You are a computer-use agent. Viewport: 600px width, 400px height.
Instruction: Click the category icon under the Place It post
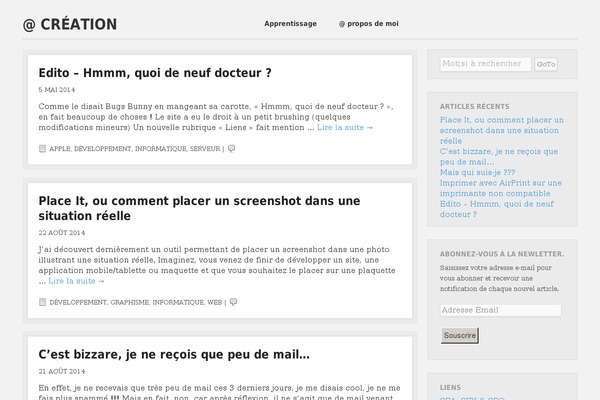(42, 302)
